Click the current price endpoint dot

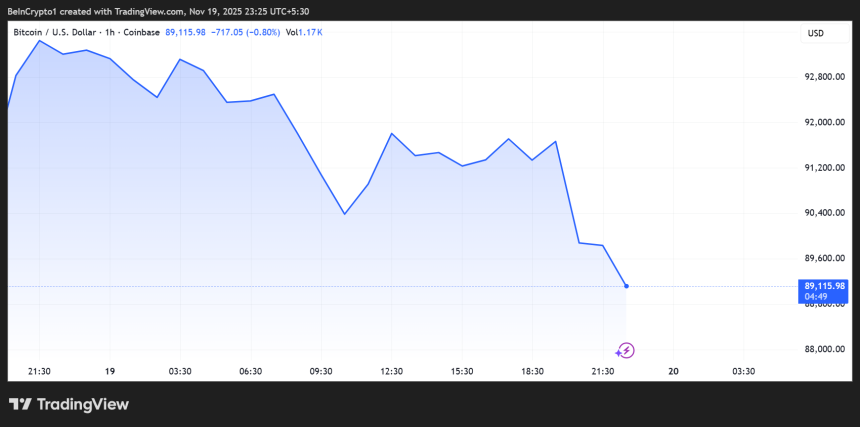click(626, 286)
